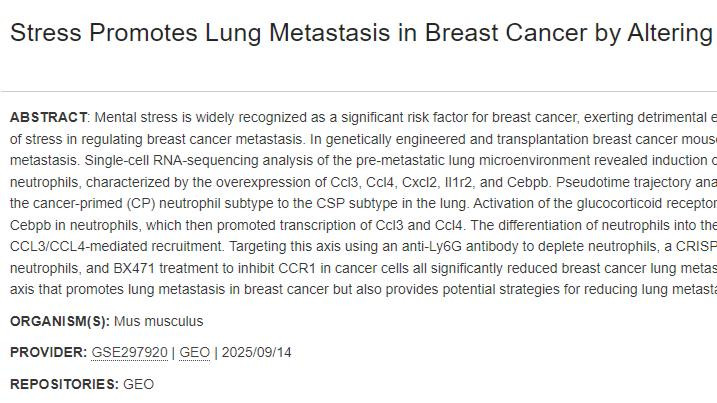This screenshot has height=403, width=717.
Task: Click the article title heading
Action: tap(360, 32)
